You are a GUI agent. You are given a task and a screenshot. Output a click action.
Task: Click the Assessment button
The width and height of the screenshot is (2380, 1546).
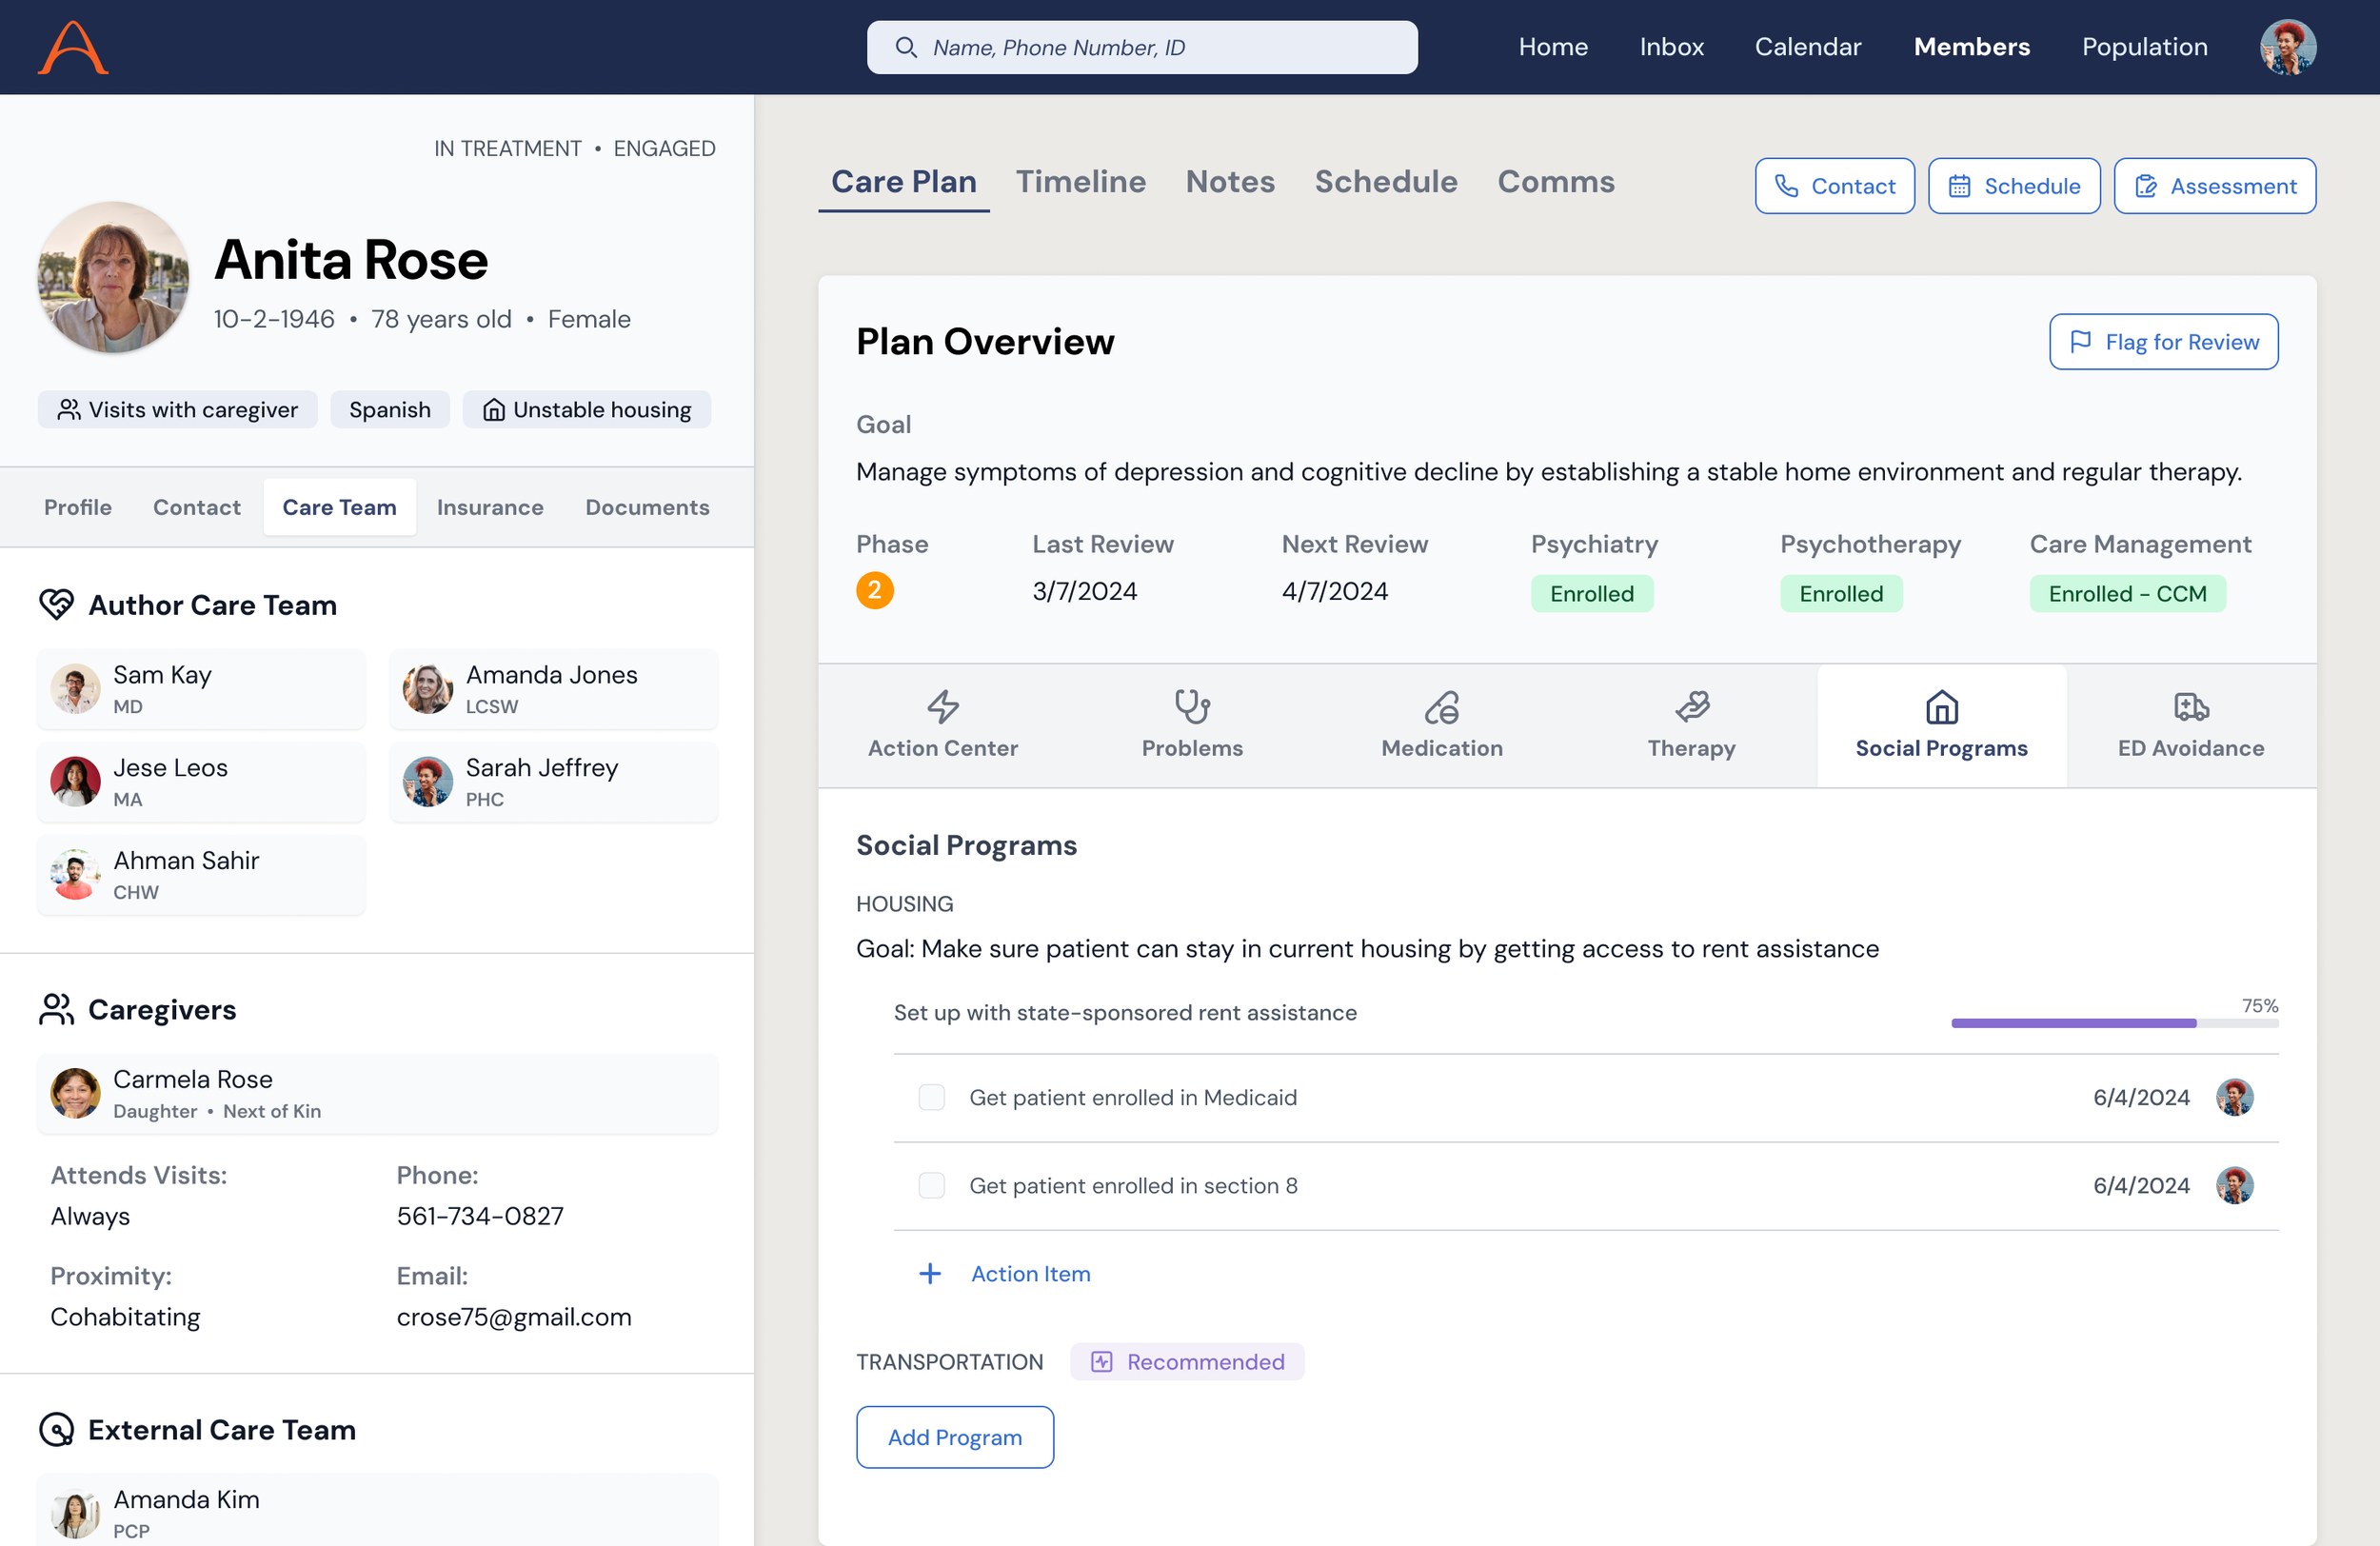(x=2214, y=186)
